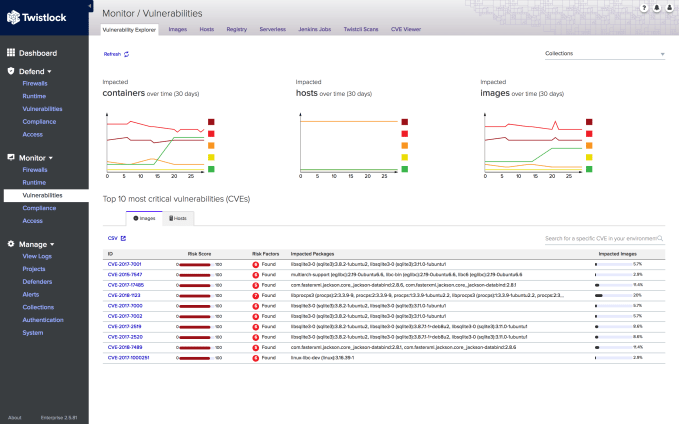The image size is (679, 424).
Task: Open the CVE-2018-1123 link
Action: (x=125, y=296)
